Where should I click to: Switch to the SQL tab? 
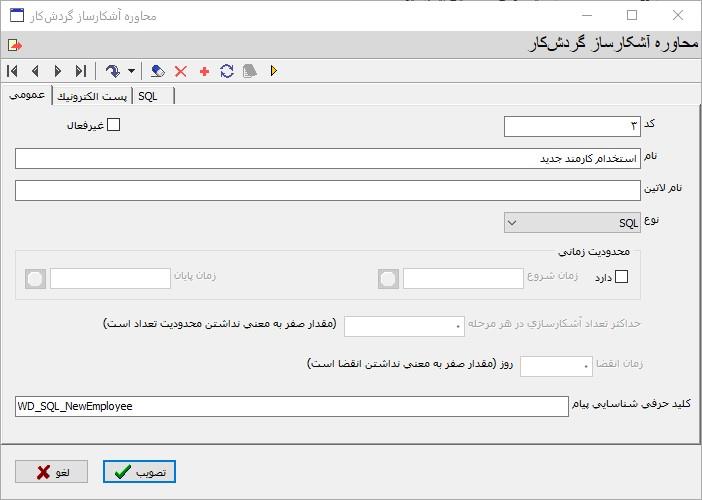[x=149, y=96]
